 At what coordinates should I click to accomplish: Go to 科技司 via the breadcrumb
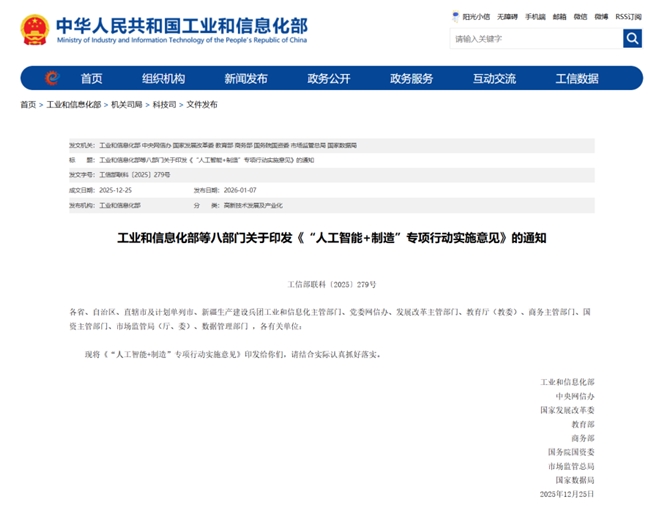(164, 104)
